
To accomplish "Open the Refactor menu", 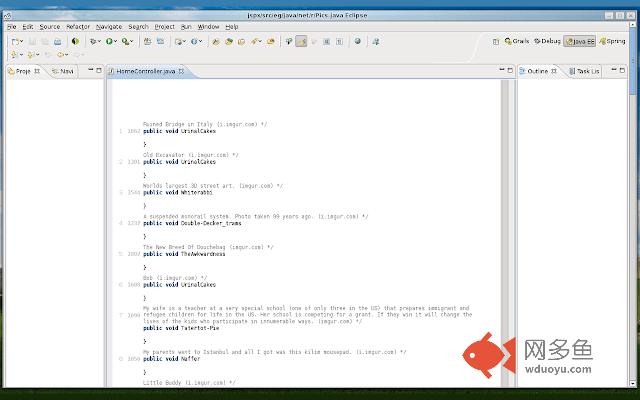I will pyautogui.click(x=78, y=27).
